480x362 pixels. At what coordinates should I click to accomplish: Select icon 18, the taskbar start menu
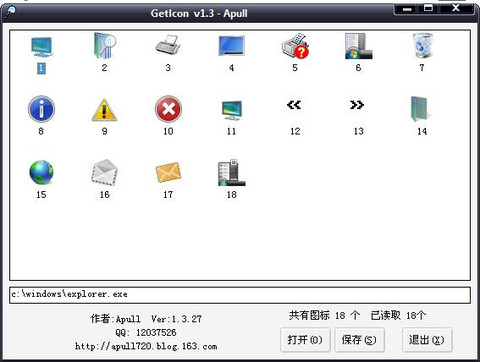click(x=231, y=172)
